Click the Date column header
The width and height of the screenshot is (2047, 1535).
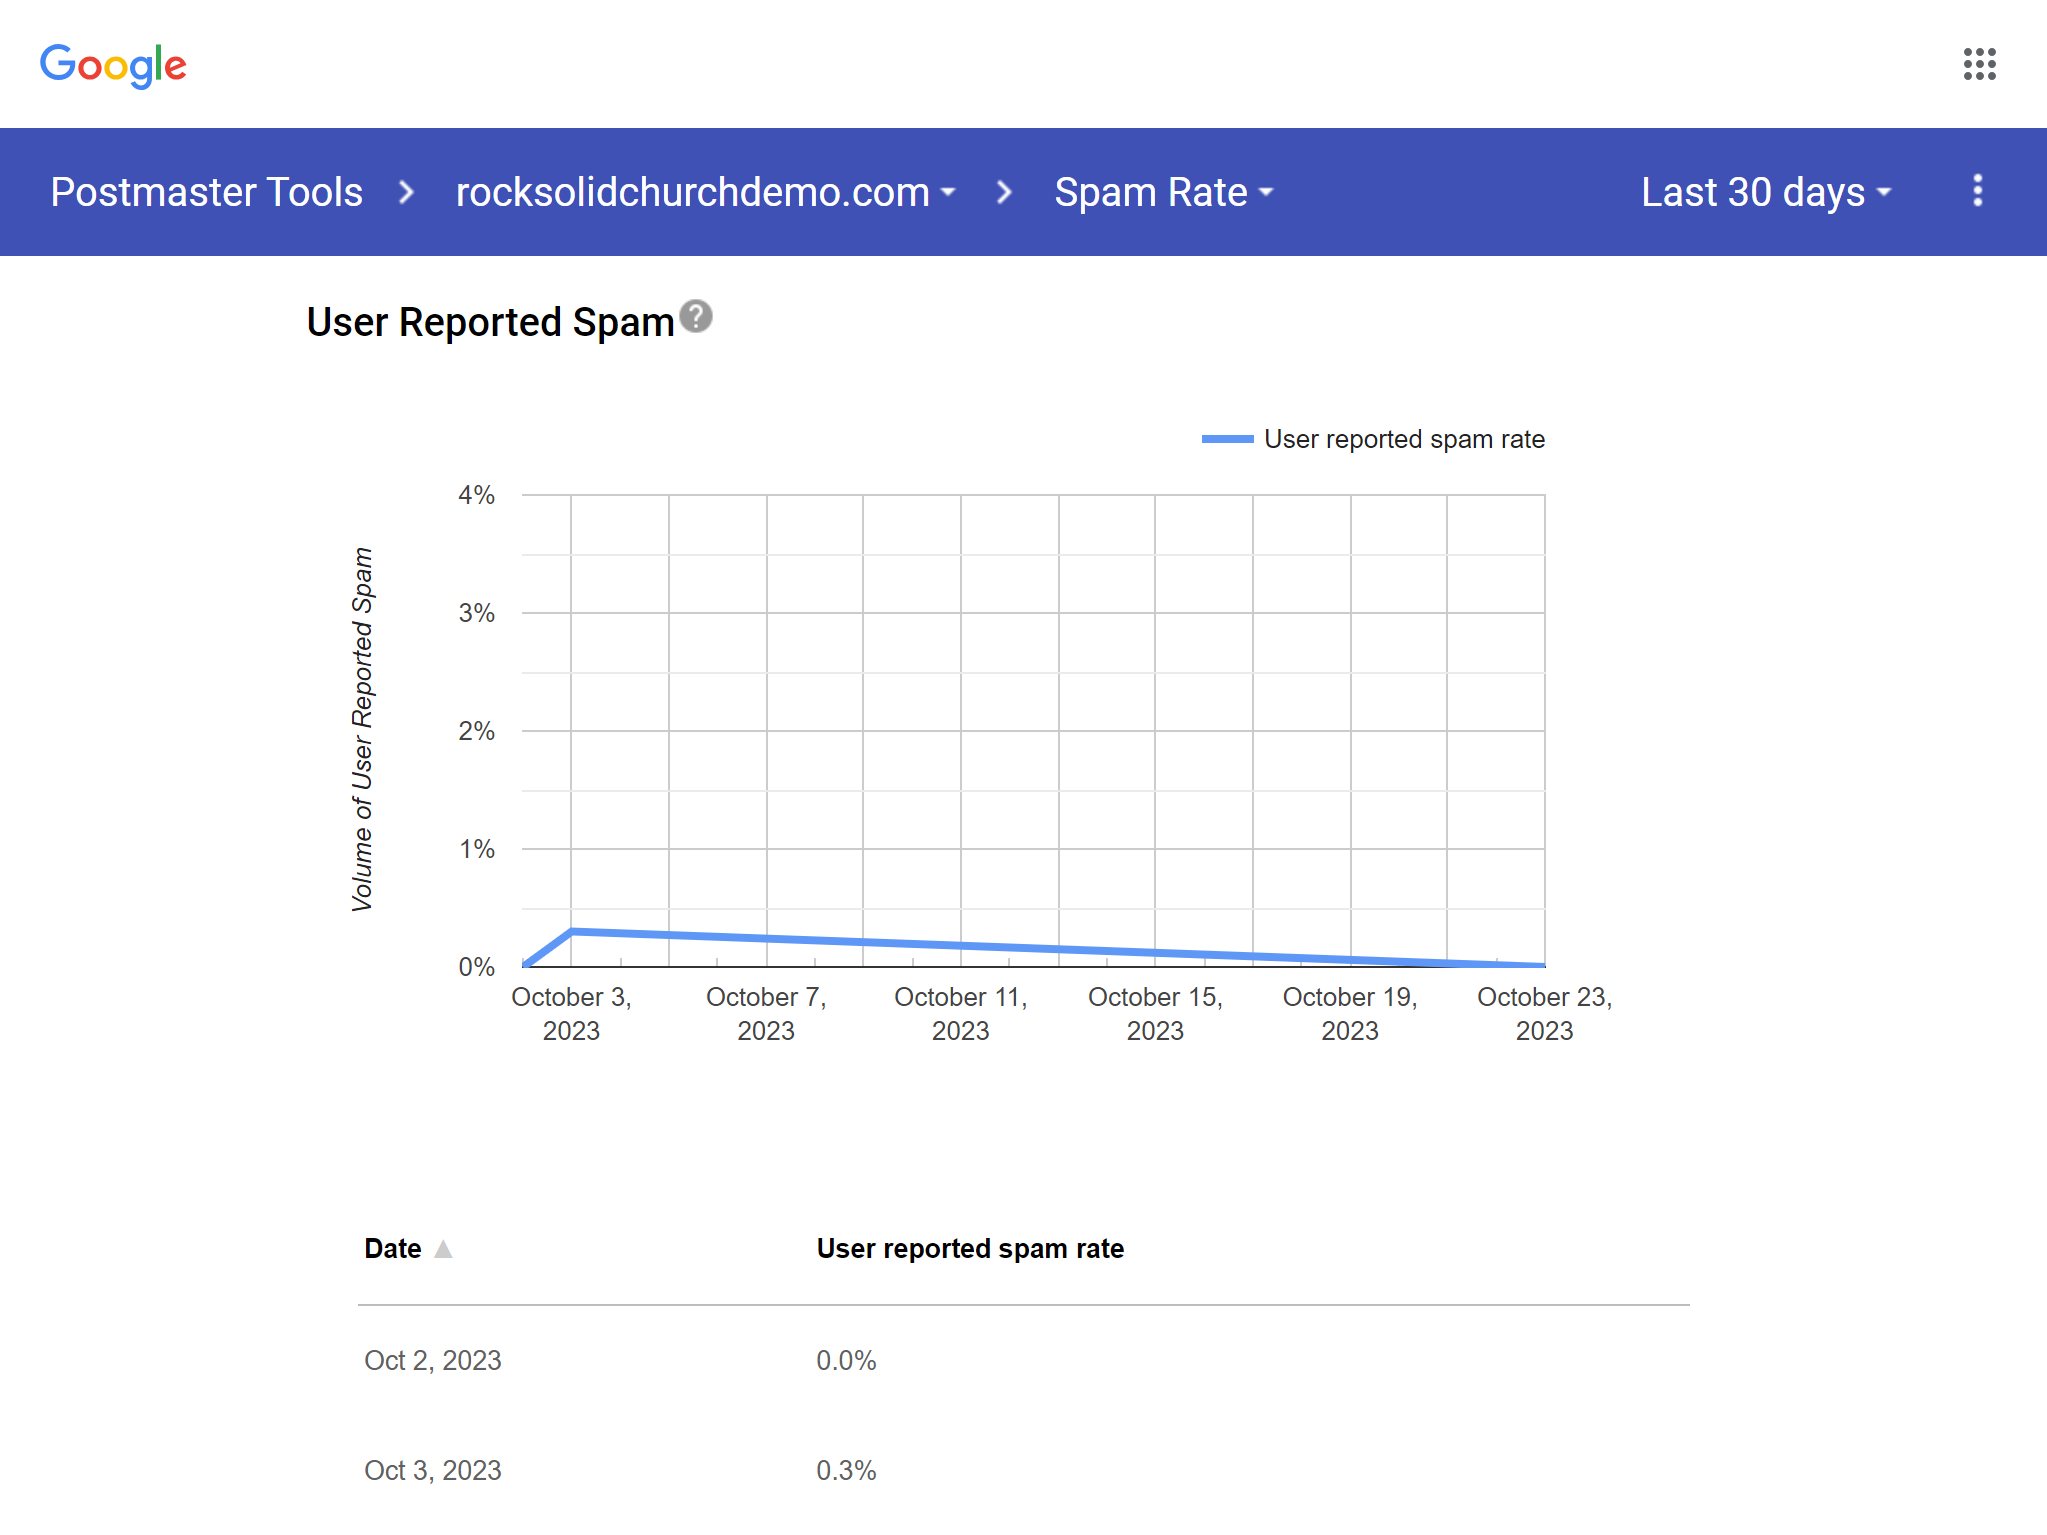pos(393,1249)
